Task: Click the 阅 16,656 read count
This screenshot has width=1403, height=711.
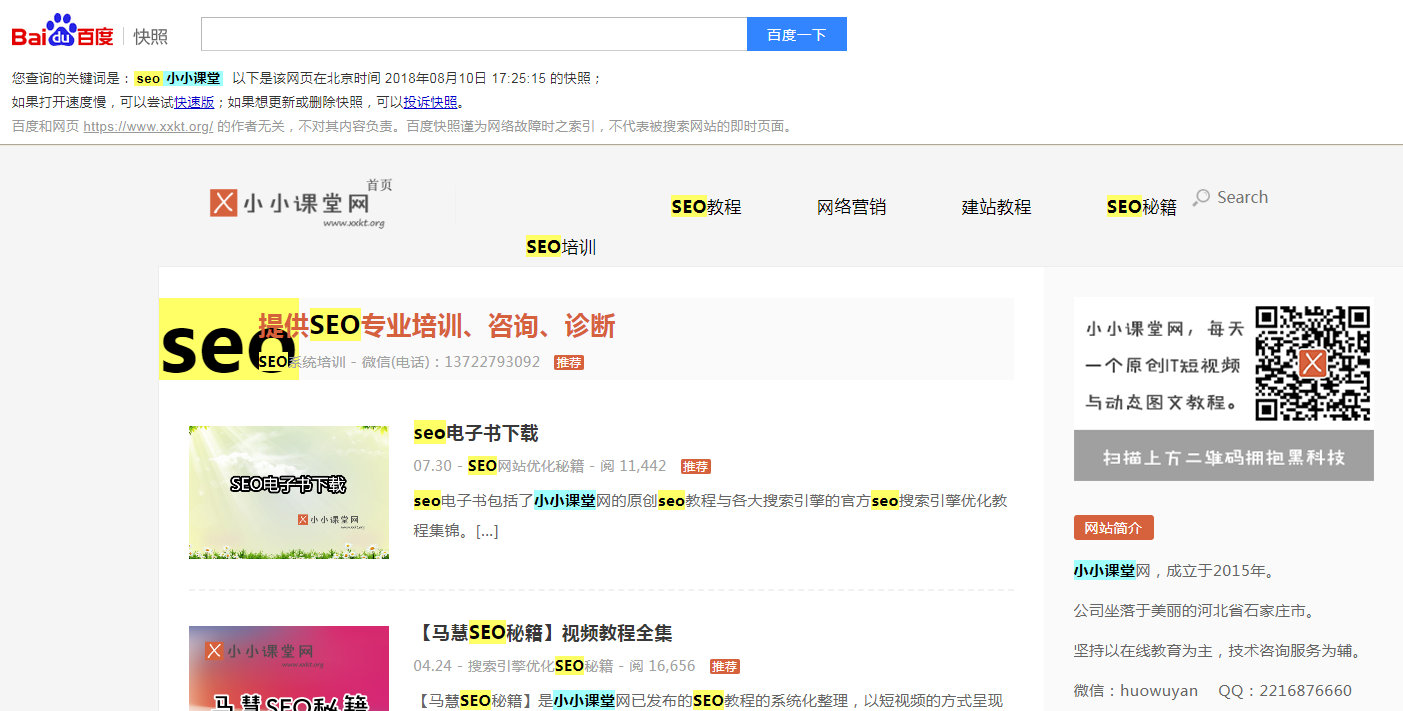Action: click(x=662, y=666)
